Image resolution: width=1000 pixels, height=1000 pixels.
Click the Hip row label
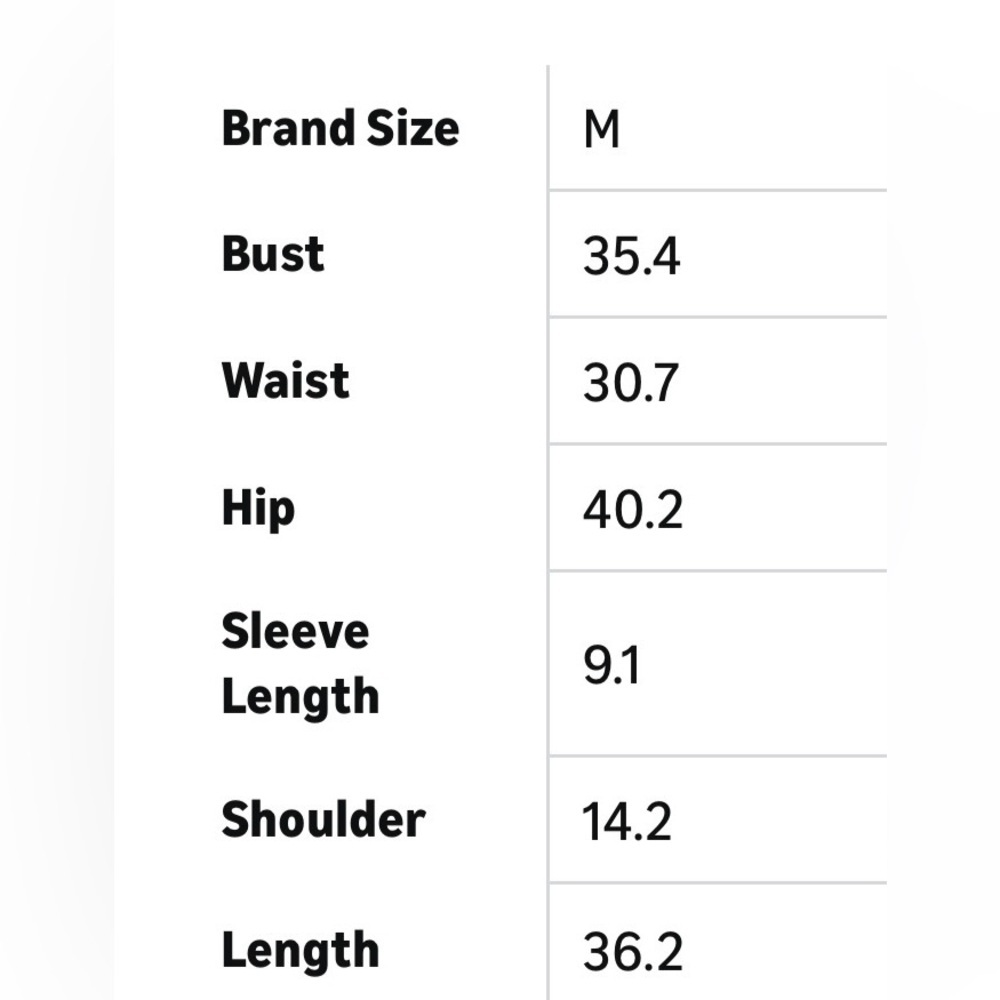point(258,508)
